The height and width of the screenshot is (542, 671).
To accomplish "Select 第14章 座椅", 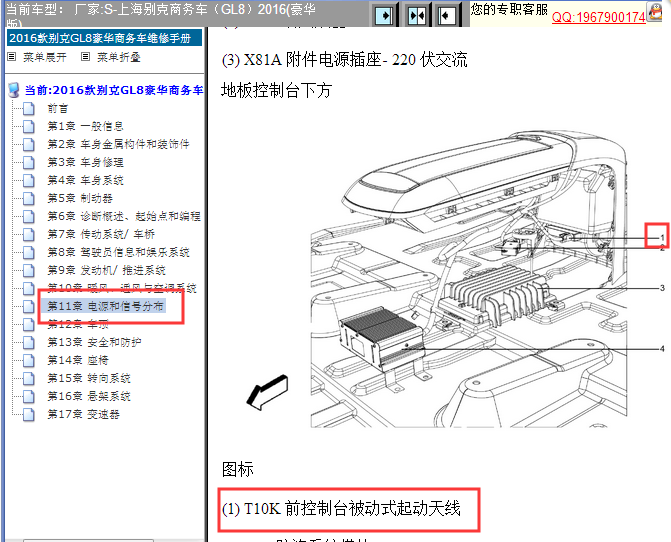I will coord(77,360).
